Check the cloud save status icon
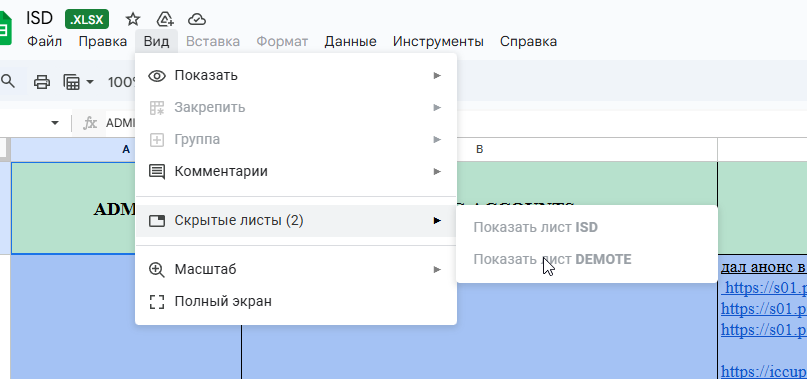807x379 pixels. pyautogui.click(x=197, y=20)
